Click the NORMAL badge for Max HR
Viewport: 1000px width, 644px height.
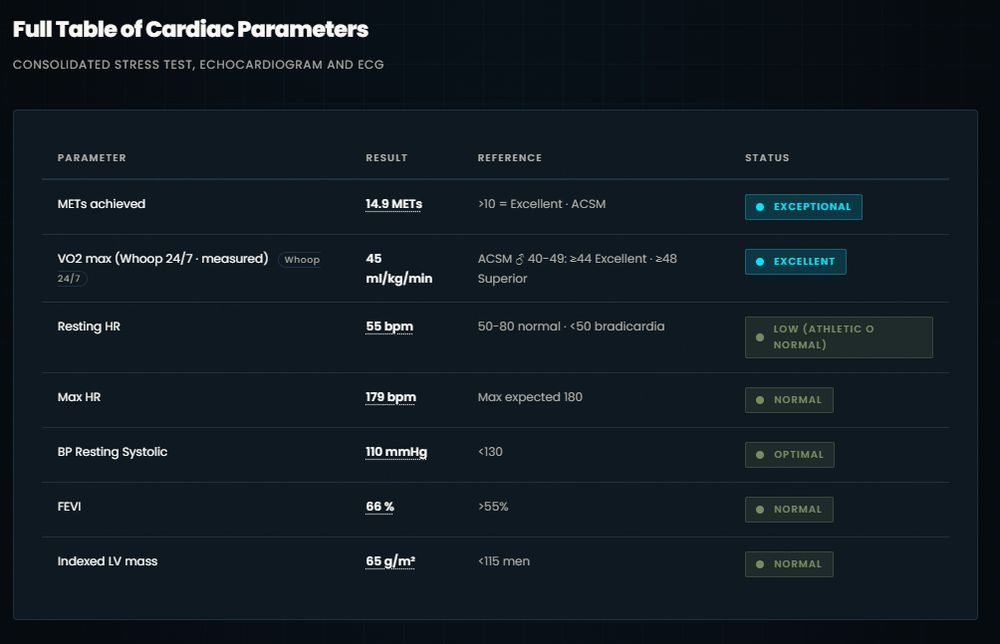pyautogui.click(x=789, y=400)
